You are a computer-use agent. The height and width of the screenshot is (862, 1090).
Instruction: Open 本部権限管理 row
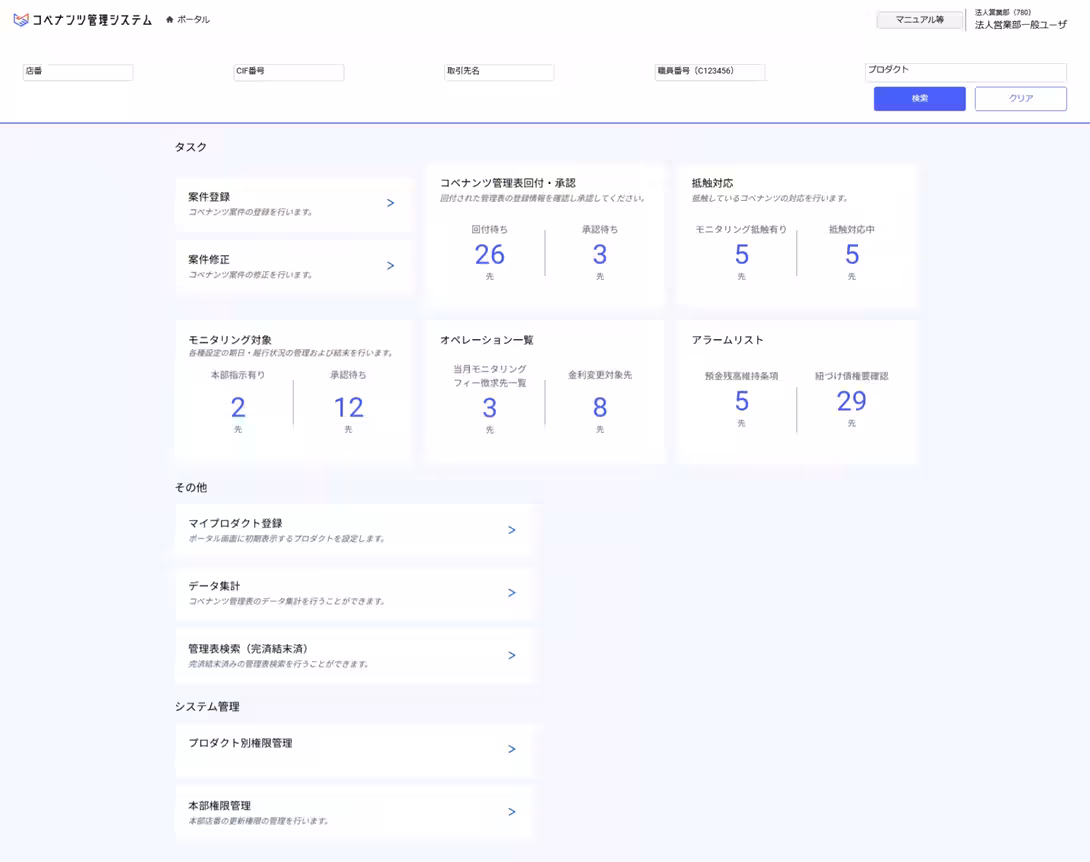coord(354,812)
